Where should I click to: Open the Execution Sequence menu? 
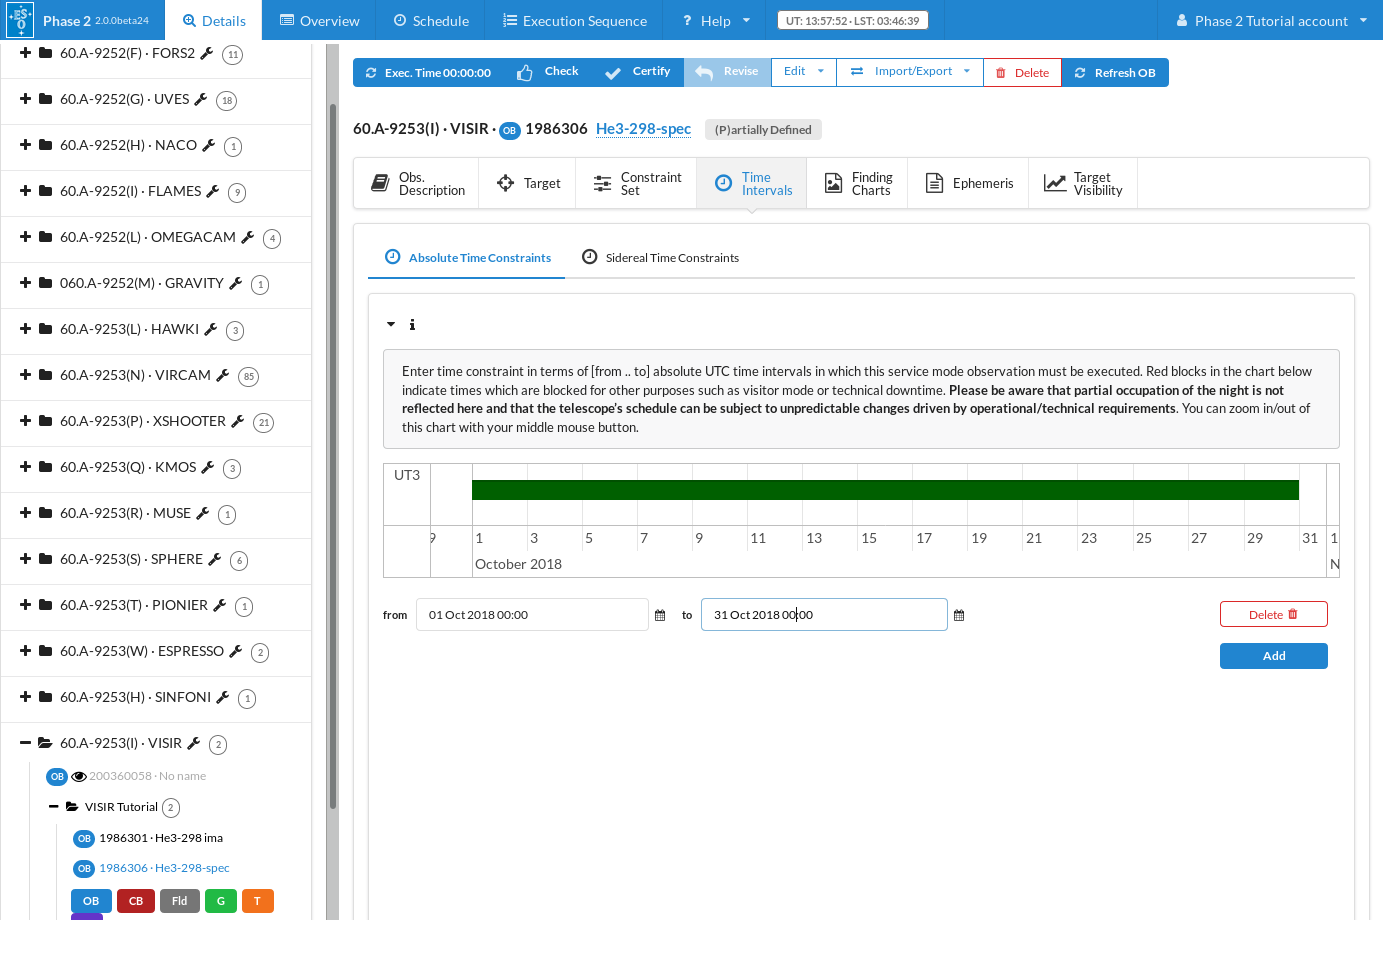pyautogui.click(x=575, y=21)
